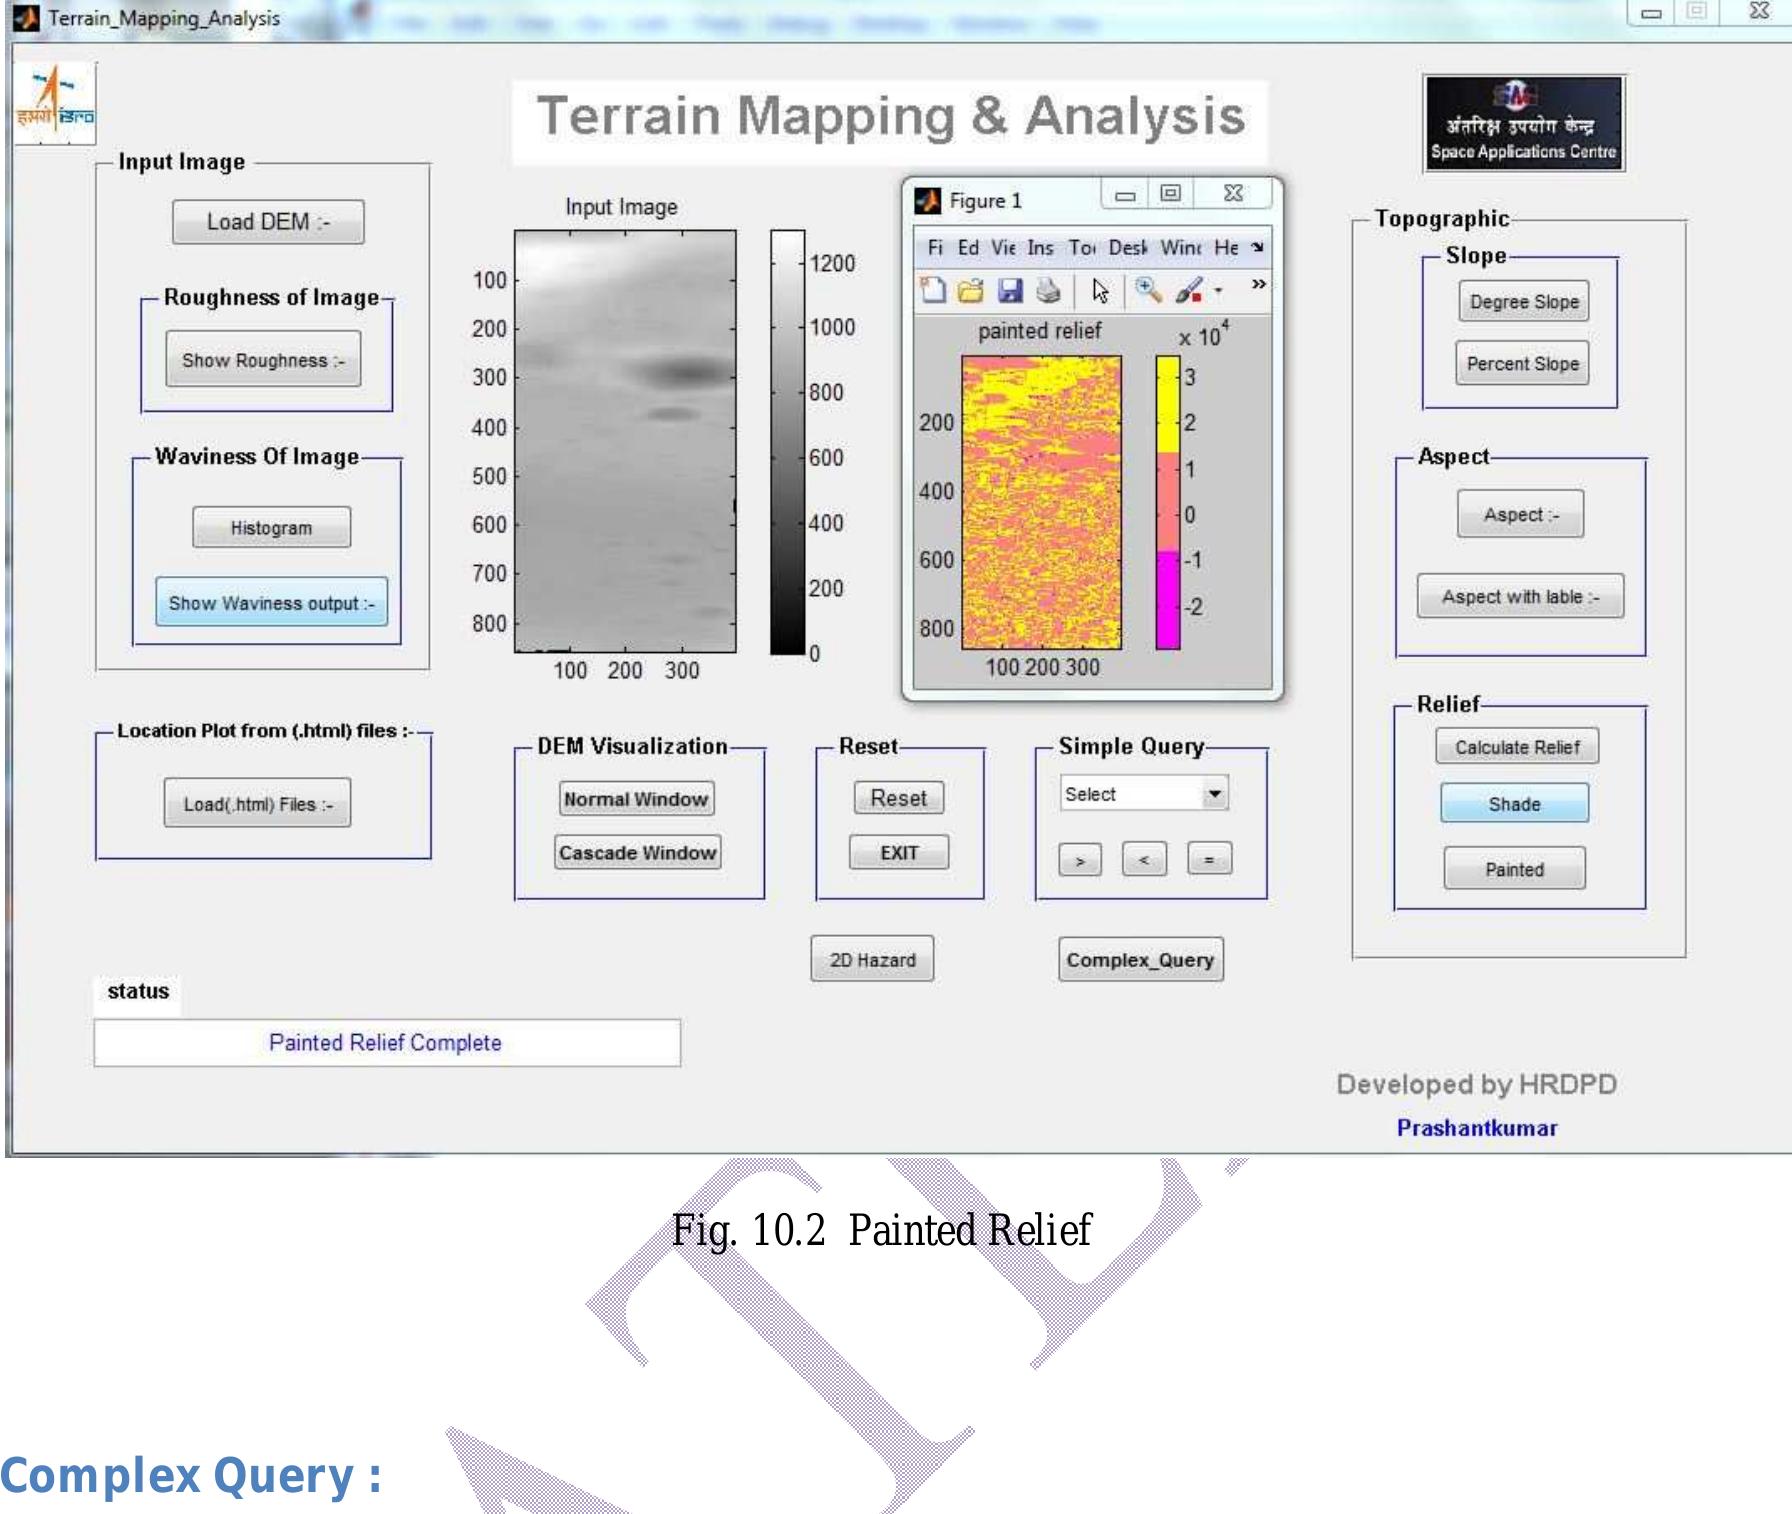Click Load(.html) Files button
The width and height of the screenshot is (1792, 1514).
point(257,804)
